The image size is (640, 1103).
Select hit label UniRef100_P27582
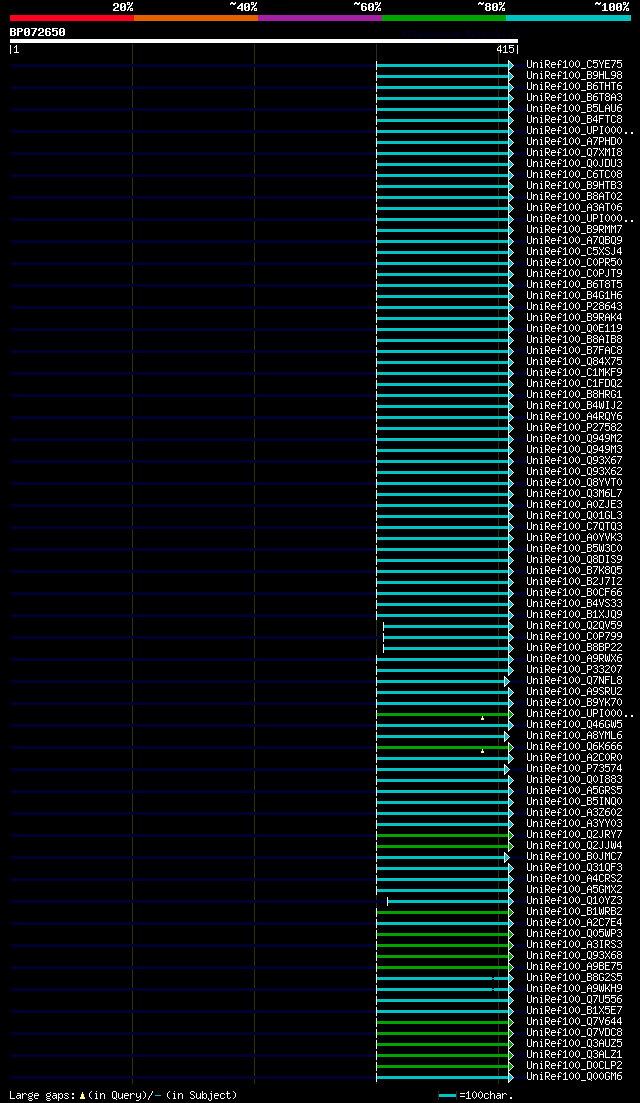574,427
